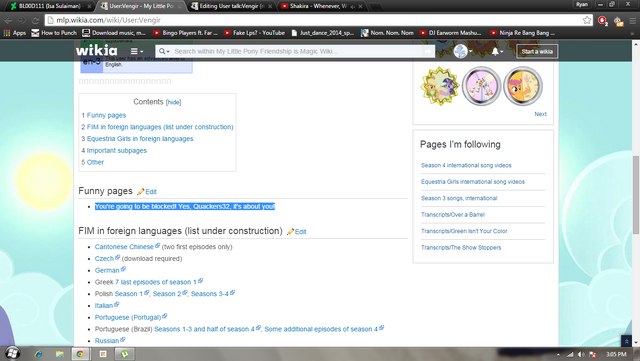Open Portuguese (Portugal) link
This screenshot has height=361, width=640.
point(128,317)
